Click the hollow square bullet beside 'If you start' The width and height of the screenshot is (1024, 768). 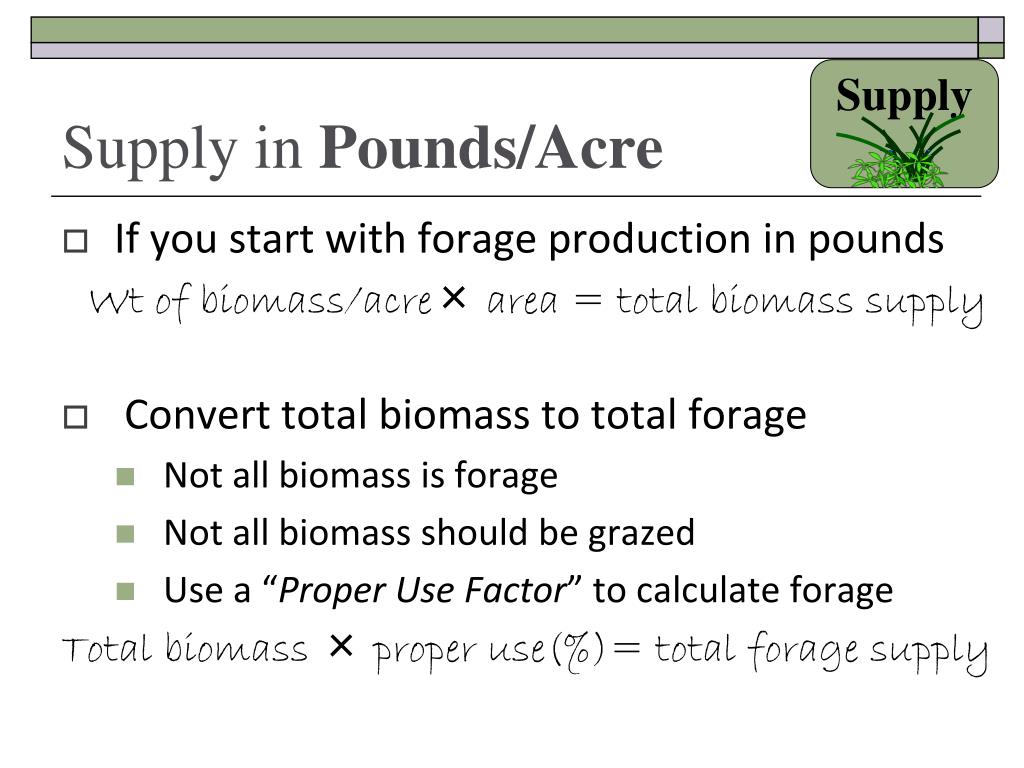(75, 241)
